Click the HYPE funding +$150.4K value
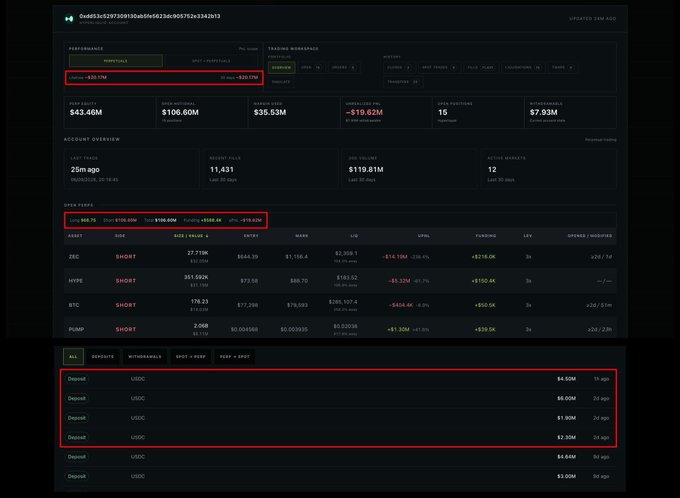Image resolution: width=680 pixels, height=498 pixels. (x=484, y=281)
